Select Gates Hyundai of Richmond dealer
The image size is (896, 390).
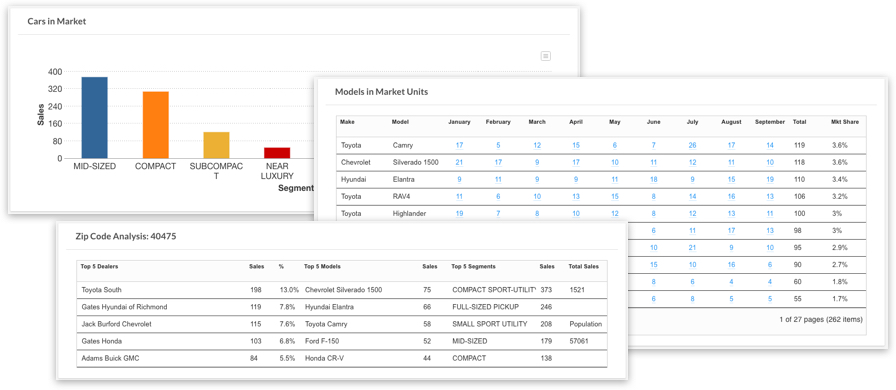125,307
